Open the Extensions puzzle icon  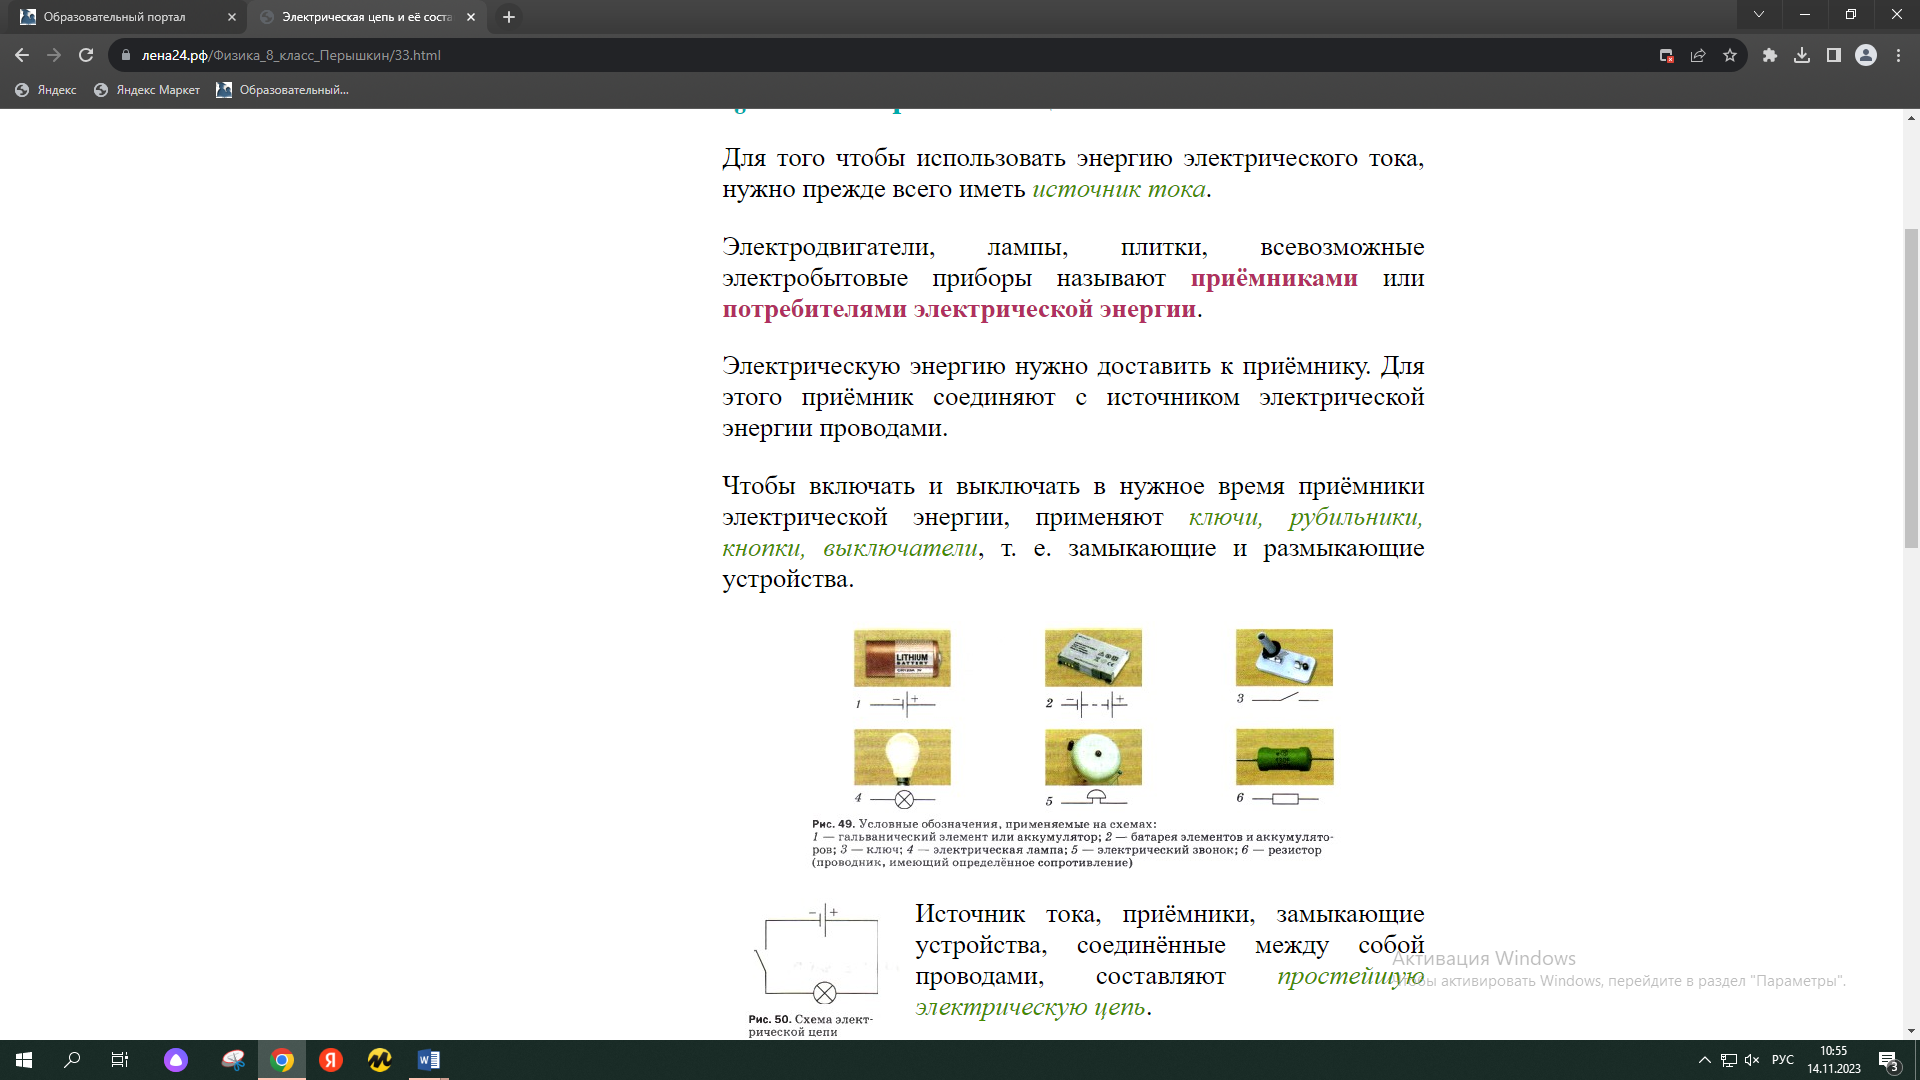(x=1770, y=55)
